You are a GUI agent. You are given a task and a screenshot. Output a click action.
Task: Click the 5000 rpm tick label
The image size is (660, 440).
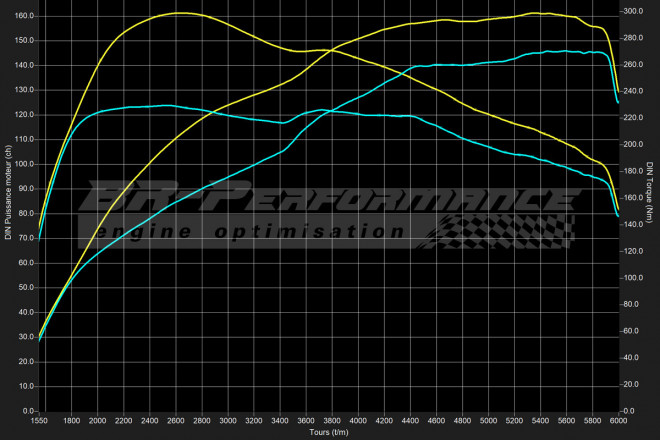tap(488, 421)
